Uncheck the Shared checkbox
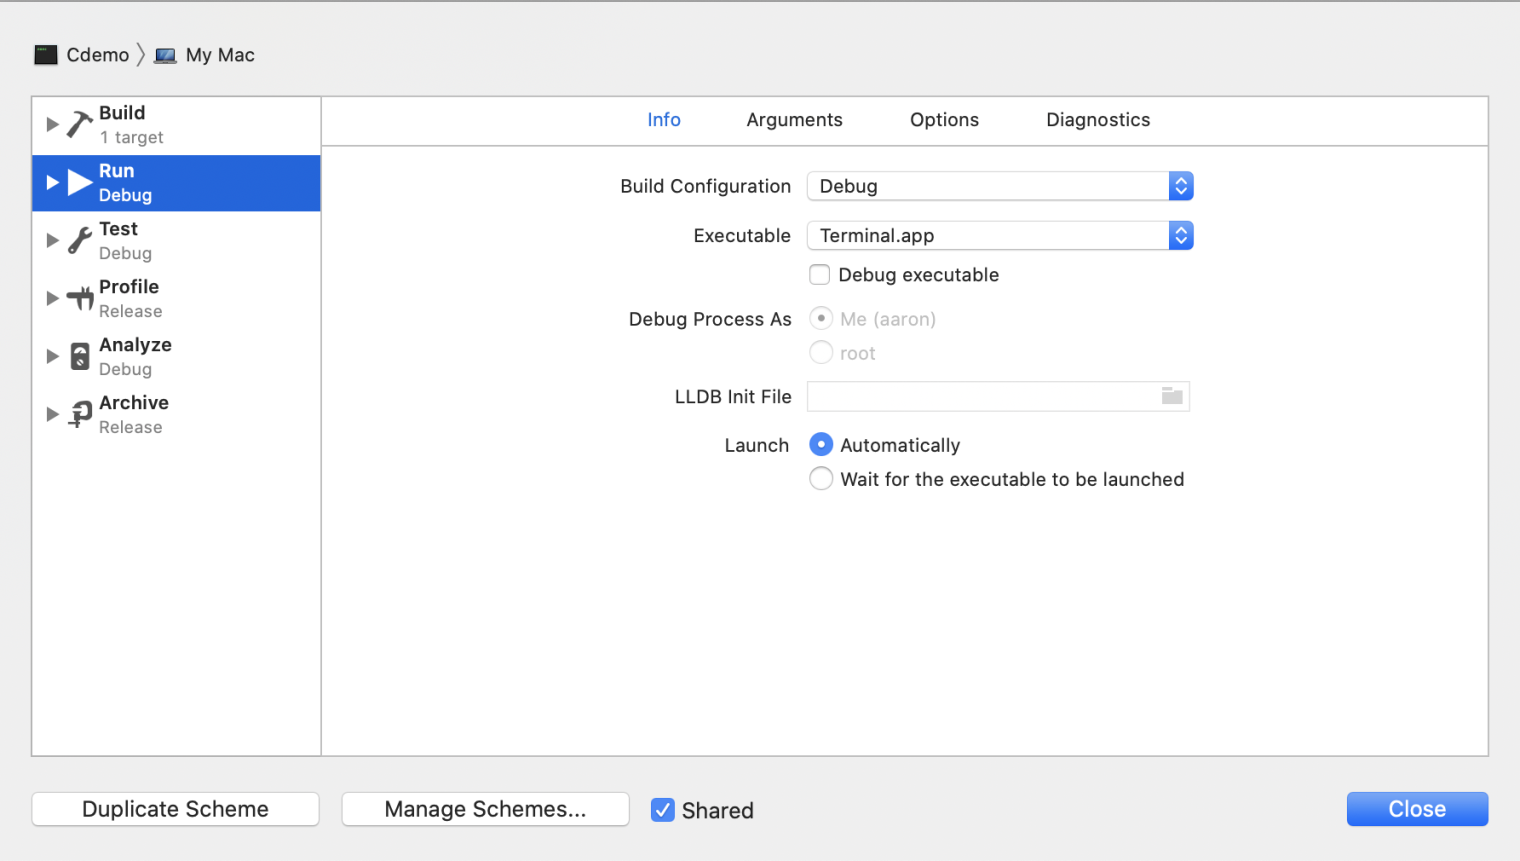The width and height of the screenshot is (1520, 861). (x=663, y=810)
